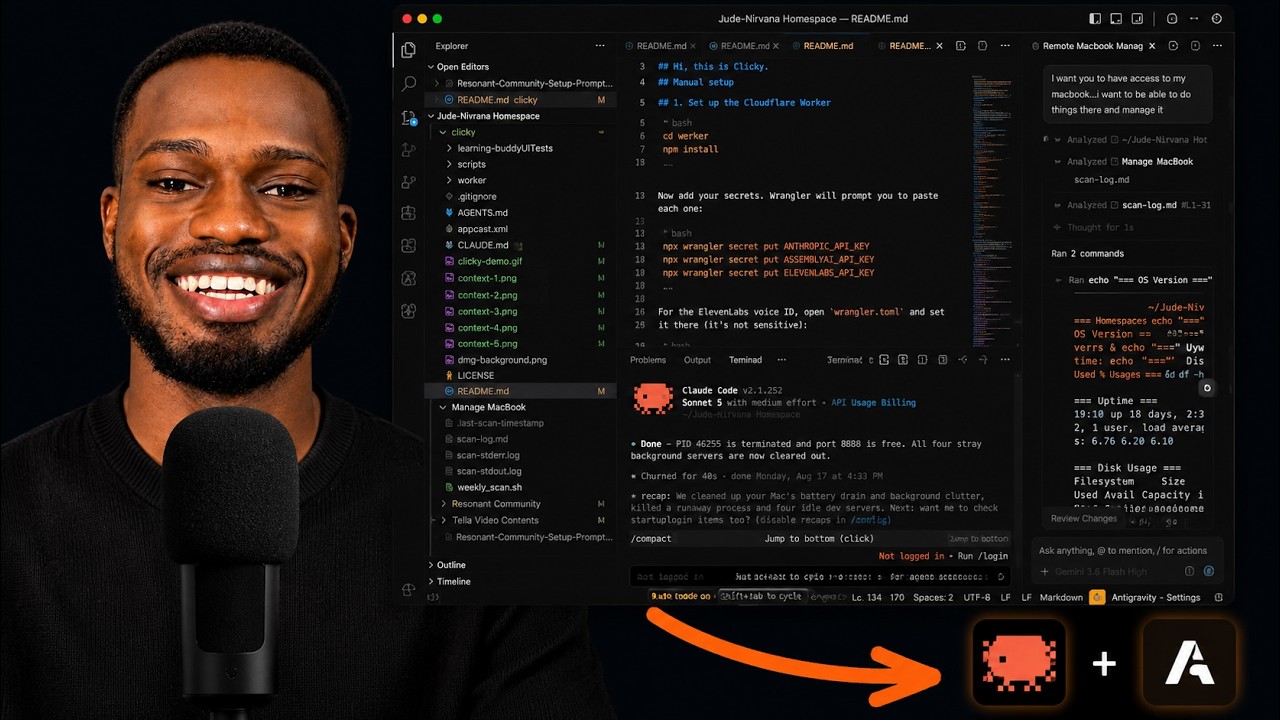
Task: Open the appcast.xml file
Action: (x=520, y=229)
